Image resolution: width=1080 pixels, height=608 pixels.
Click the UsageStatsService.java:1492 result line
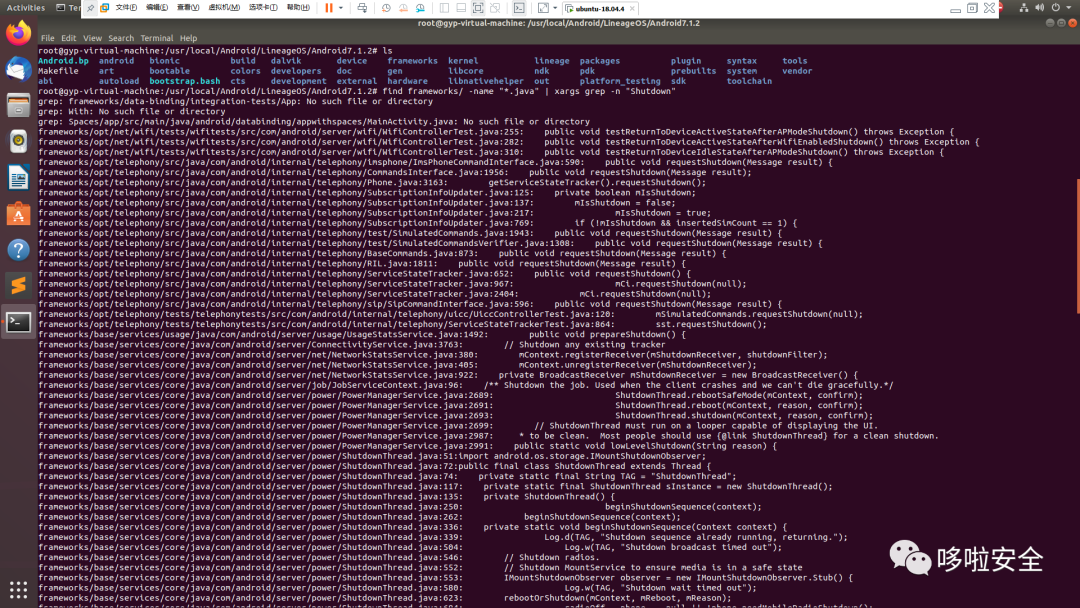[362, 334]
